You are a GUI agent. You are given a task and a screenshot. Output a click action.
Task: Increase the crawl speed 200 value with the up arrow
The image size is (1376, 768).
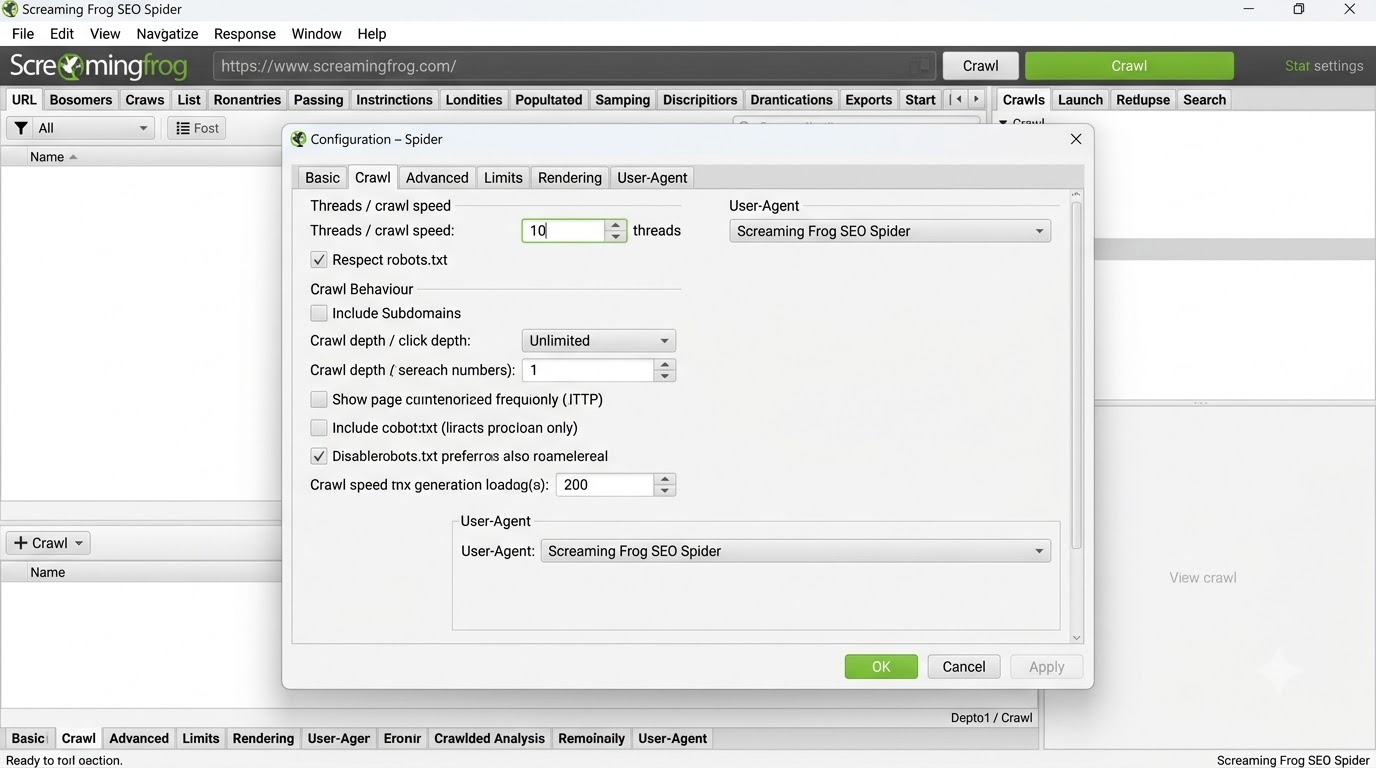click(665, 479)
